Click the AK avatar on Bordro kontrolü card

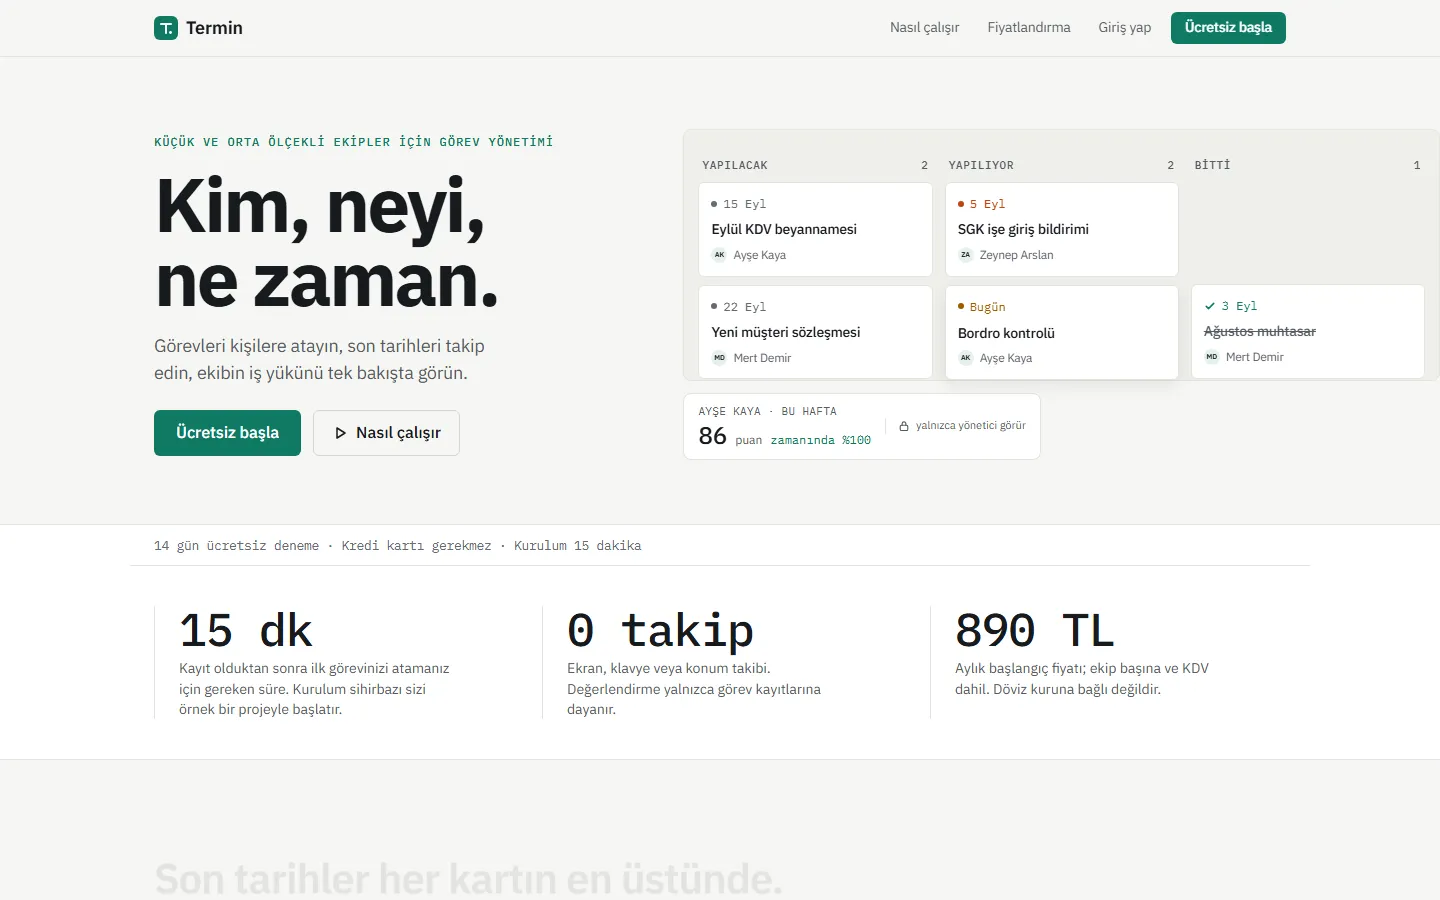coord(965,358)
